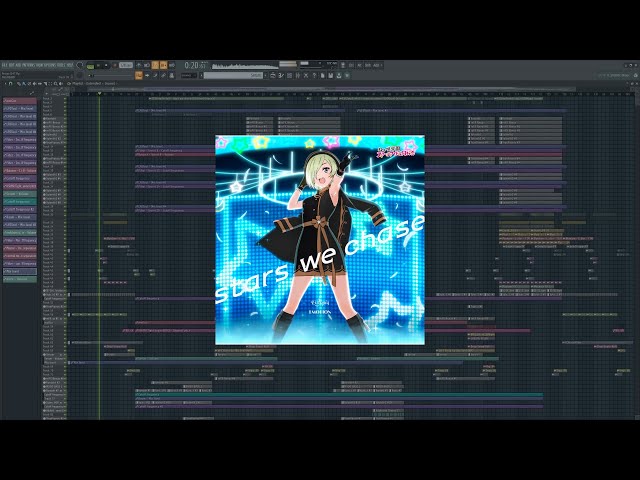Open the PATTERNS menu

pos(28,65)
